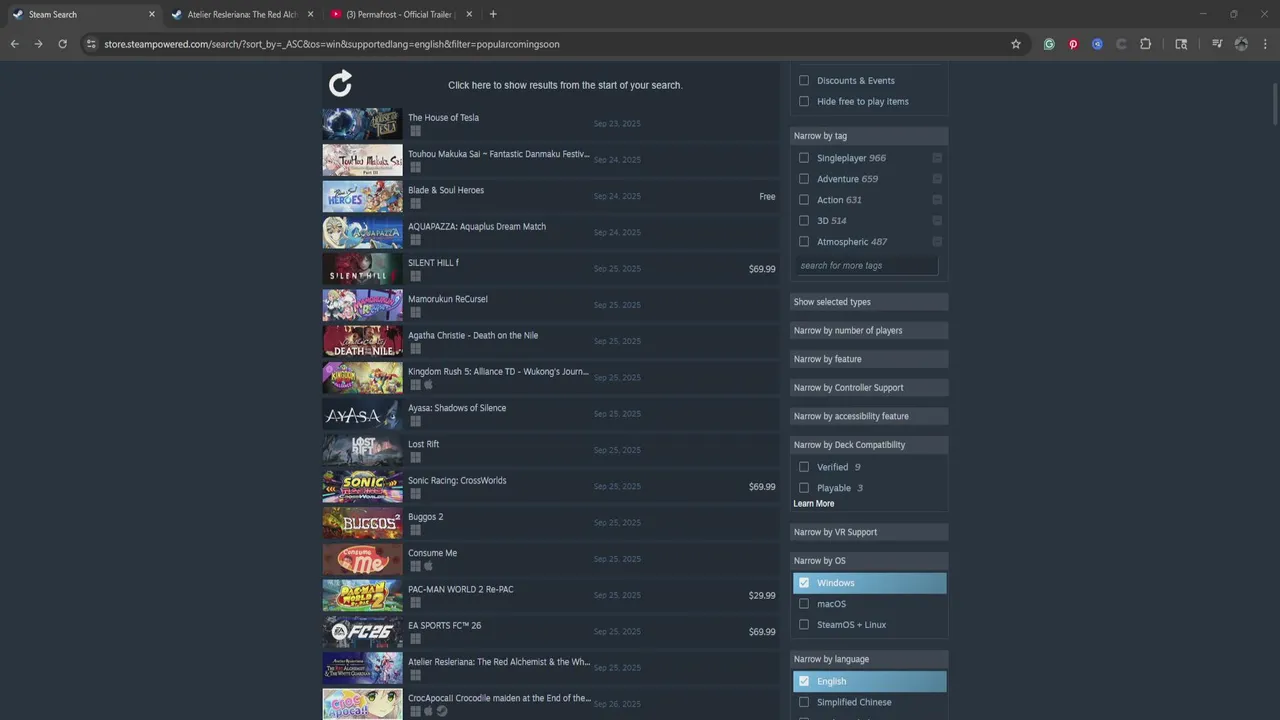Image resolution: width=1280 pixels, height=720 pixels.
Task: Open the PAC-MAN WORLD 2 Re-PAC thumbnail
Action: (362, 596)
